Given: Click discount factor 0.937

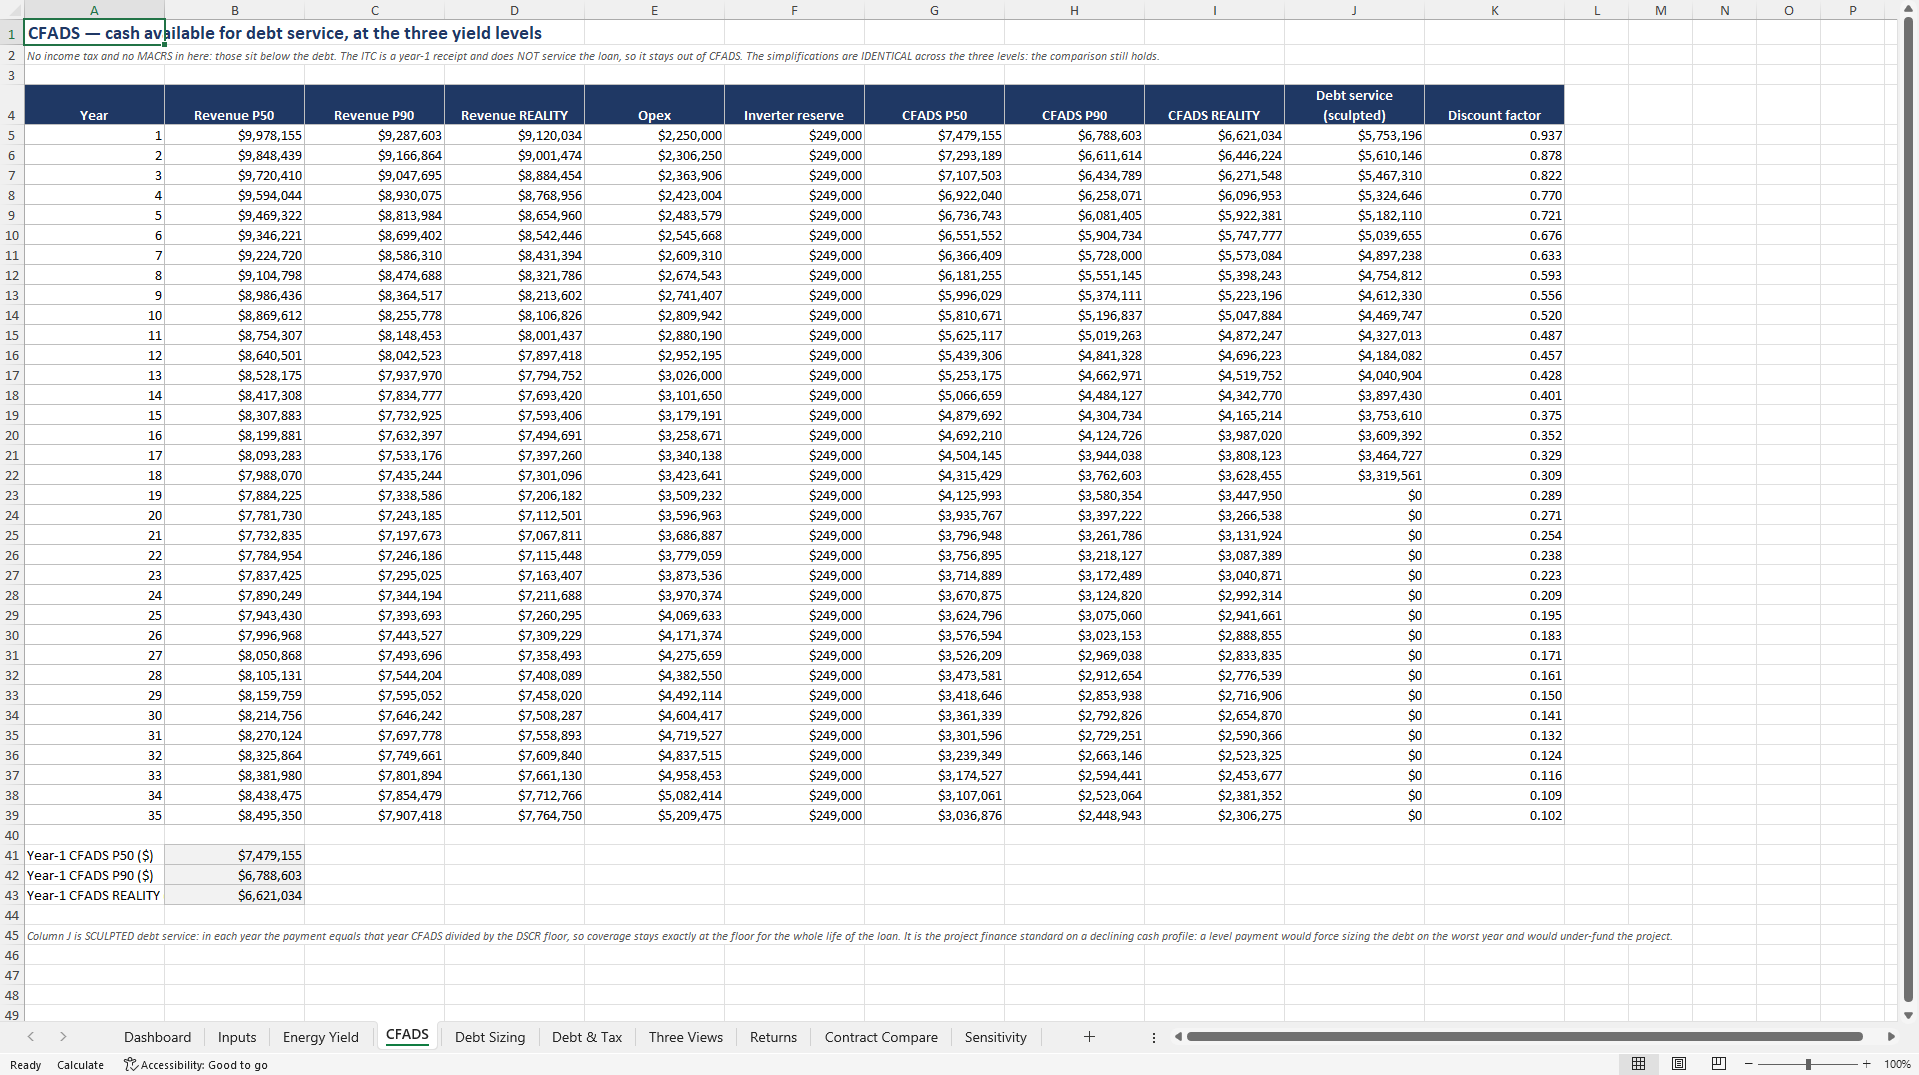Looking at the screenshot, I should [1494, 135].
